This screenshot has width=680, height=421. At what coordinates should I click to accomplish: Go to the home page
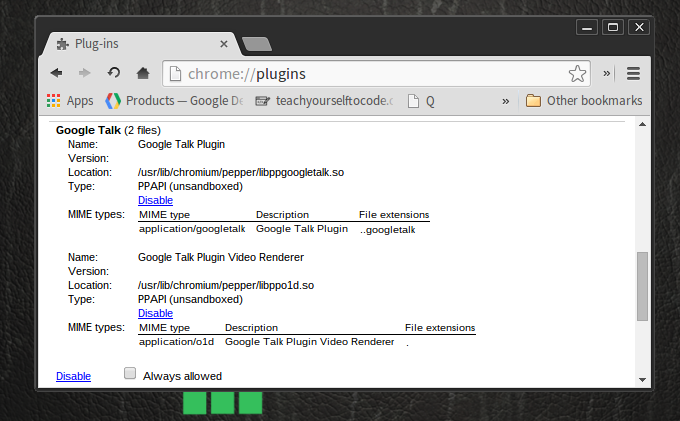tap(143, 73)
